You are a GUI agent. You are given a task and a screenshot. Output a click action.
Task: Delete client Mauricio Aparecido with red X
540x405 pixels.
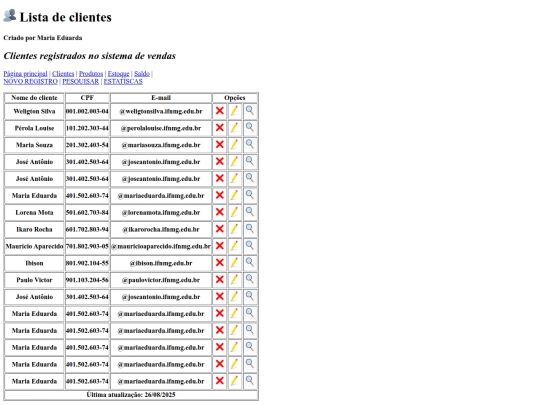pyautogui.click(x=220, y=246)
